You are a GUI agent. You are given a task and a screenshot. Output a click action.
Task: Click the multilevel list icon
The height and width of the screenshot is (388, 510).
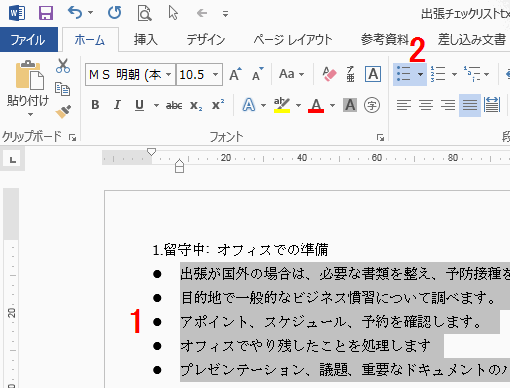pos(472,74)
